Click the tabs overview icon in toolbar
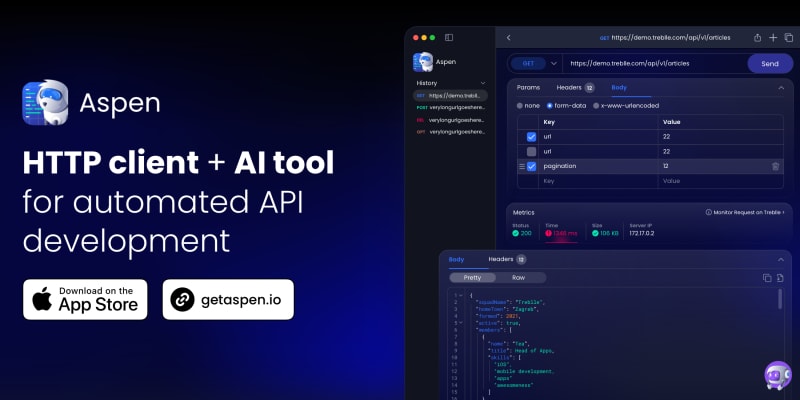Screen dimensions: 800x400 [789, 38]
